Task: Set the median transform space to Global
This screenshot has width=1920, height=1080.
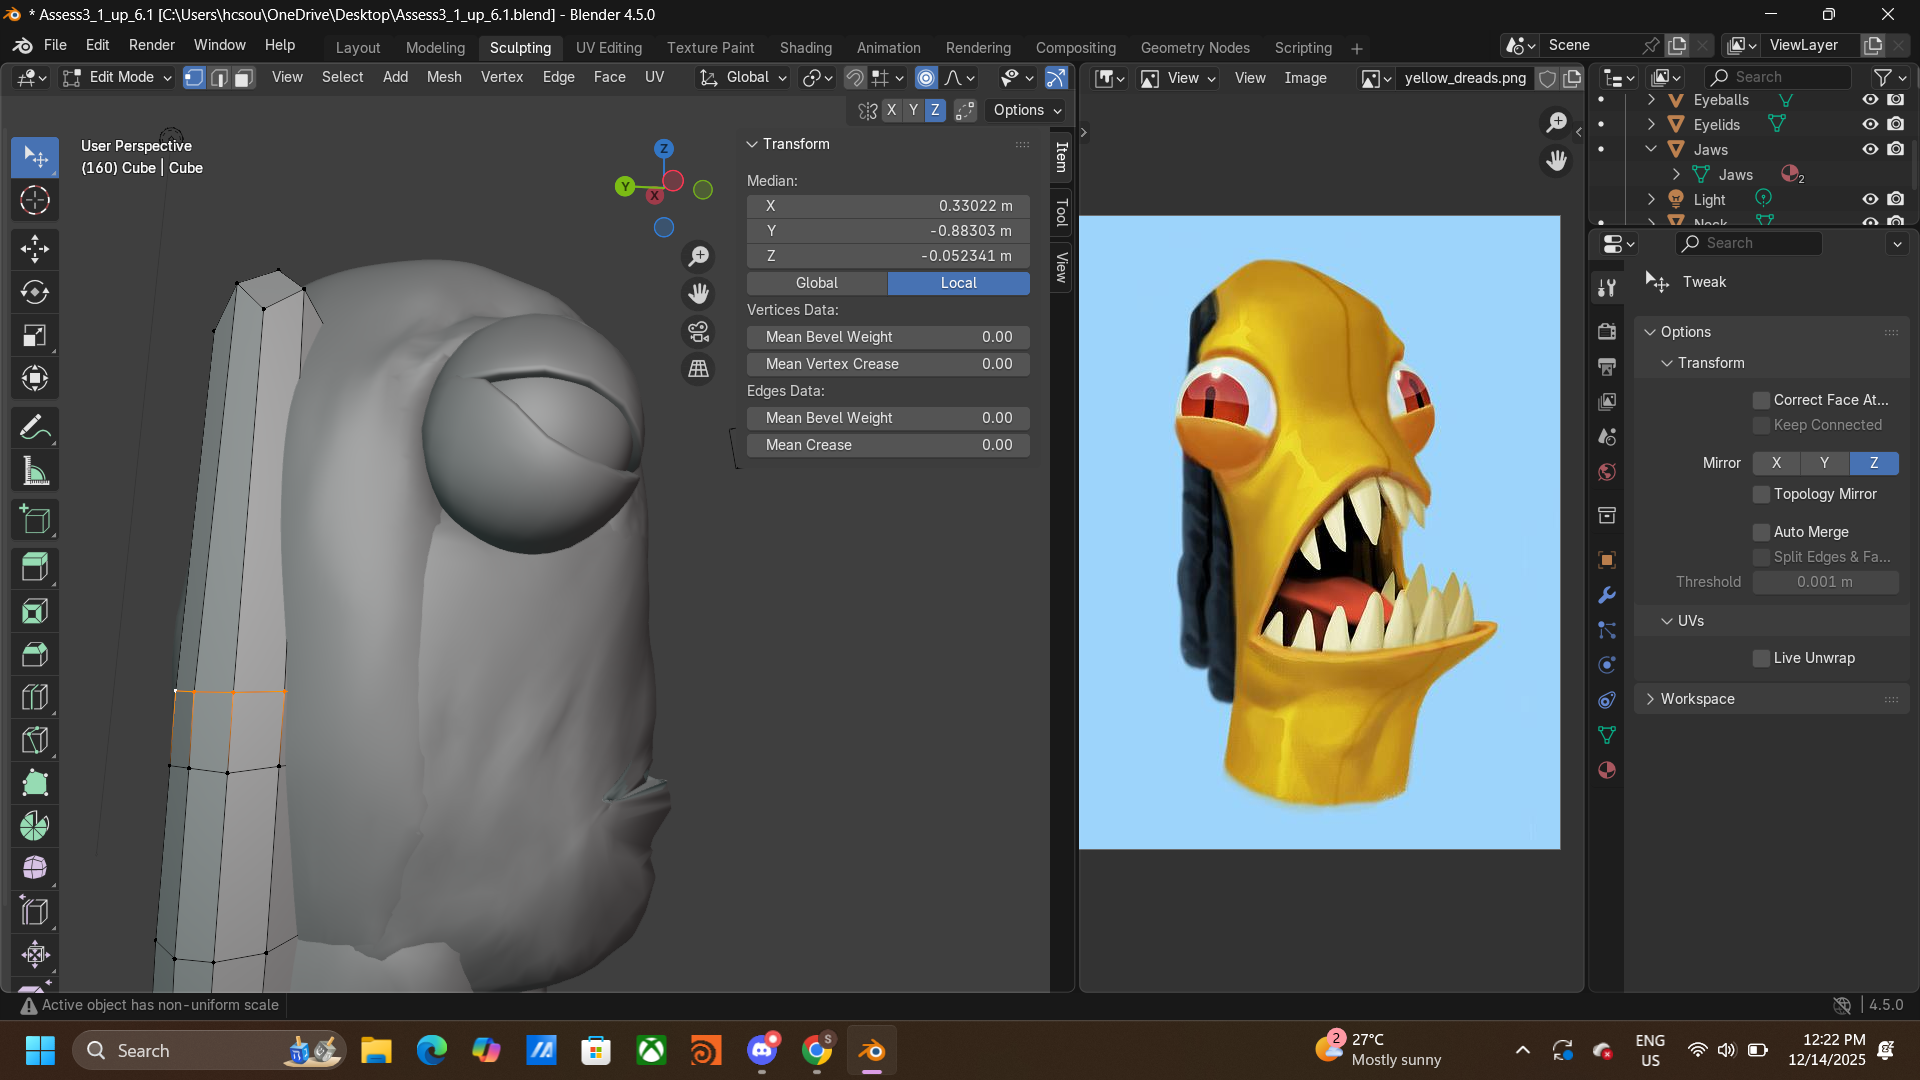Action: pyautogui.click(x=817, y=283)
